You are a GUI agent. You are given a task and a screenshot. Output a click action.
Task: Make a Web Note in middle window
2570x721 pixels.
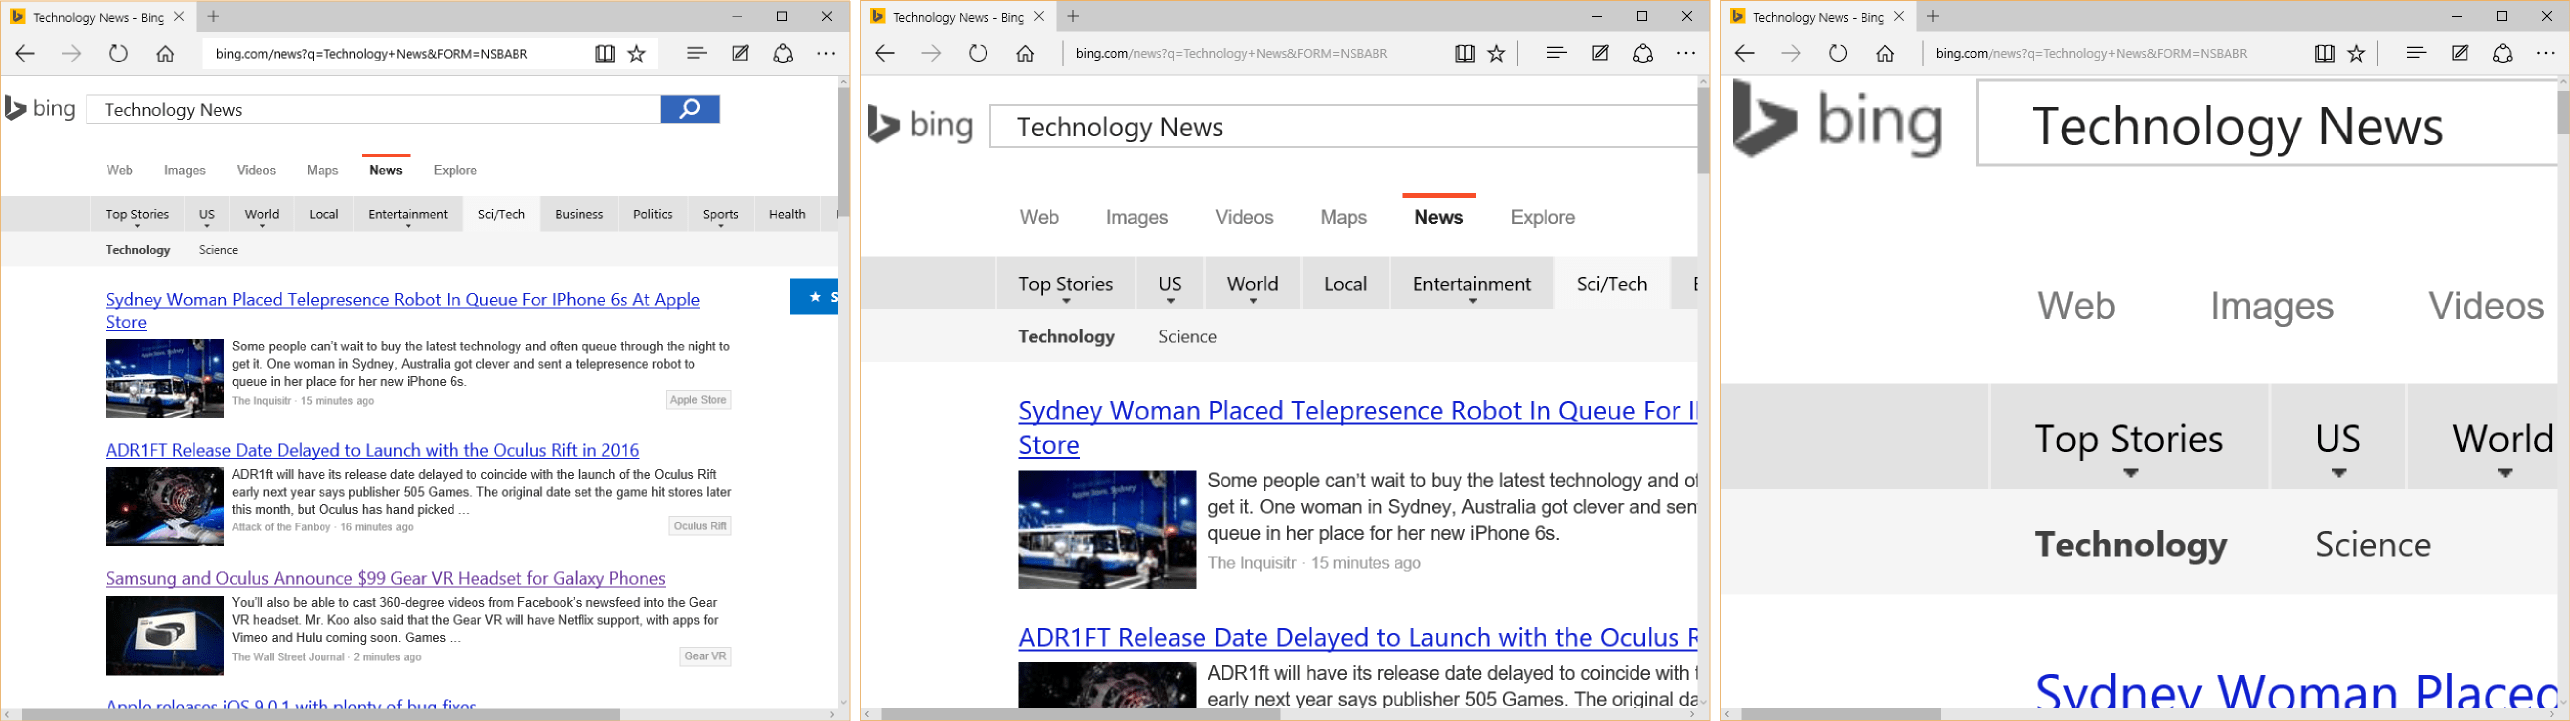[x=1600, y=54]
